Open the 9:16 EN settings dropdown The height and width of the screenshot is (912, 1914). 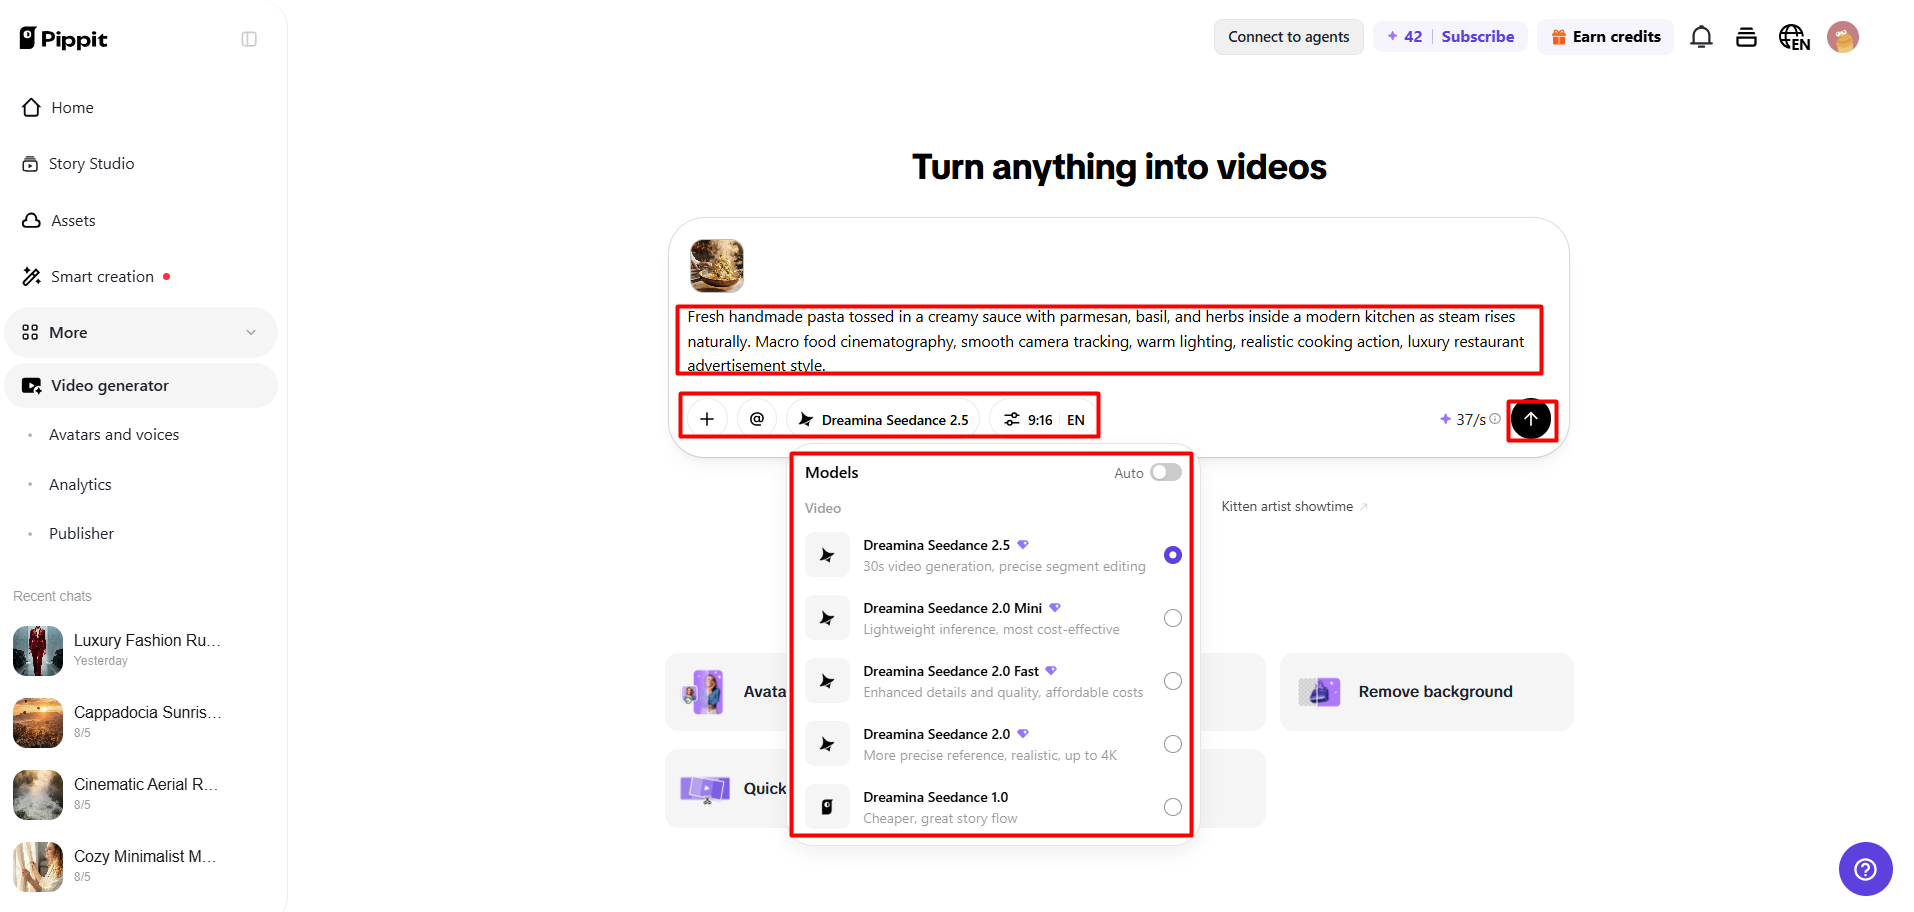[x=1044, y=419]
